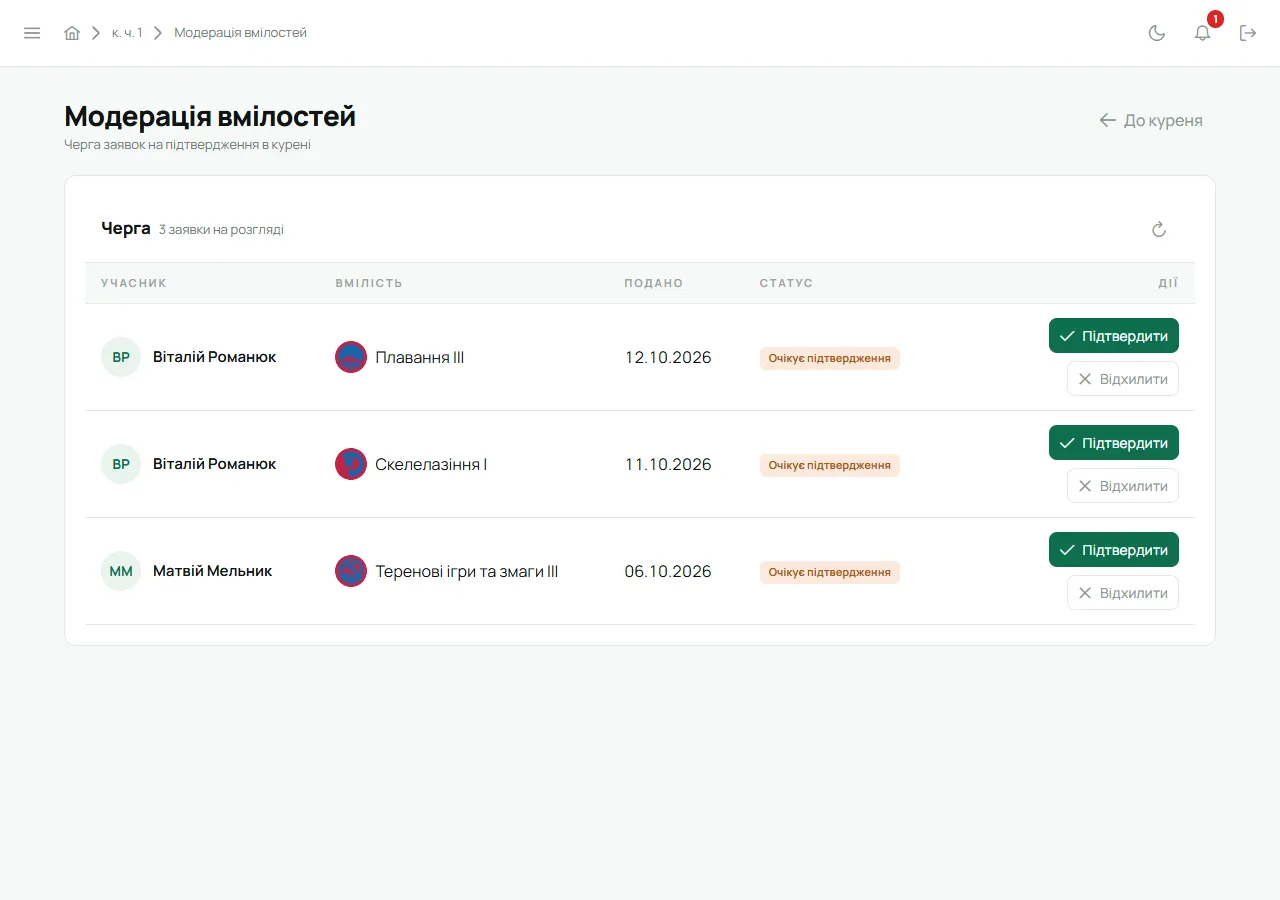Click the Теренові ігри та змаги badge icon

click(351, 571)
